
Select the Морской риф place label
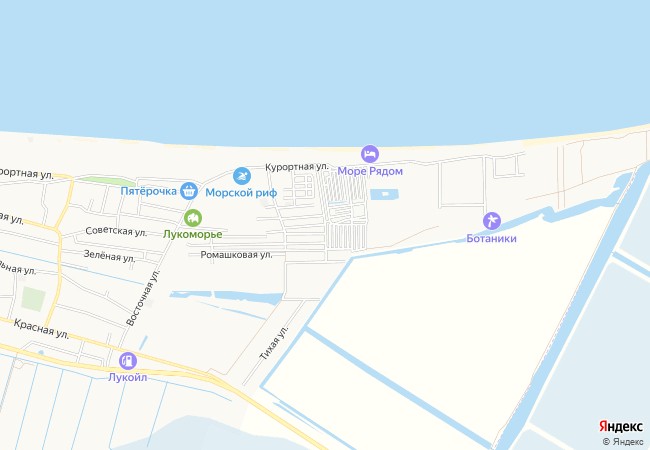click(x=241, y=193)
